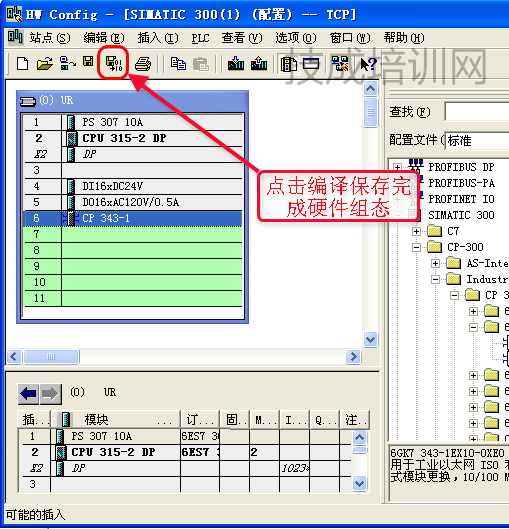Download to module toolbar icon
The height and width of the screenshot is (529, 509).
[236, 63]
